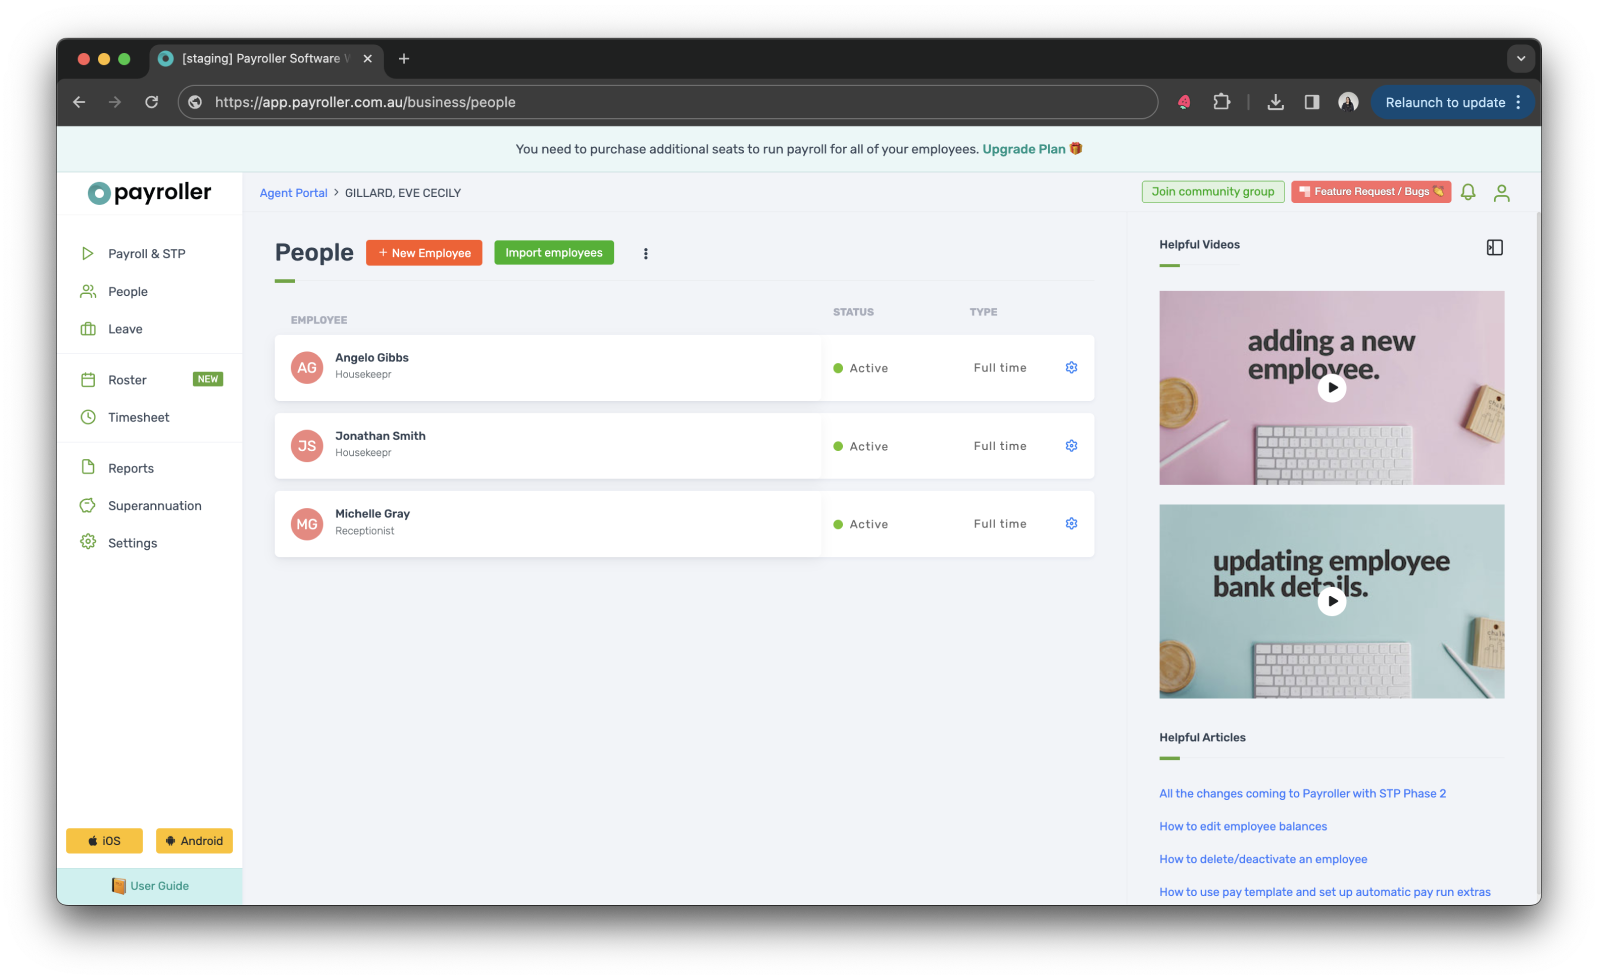Click the AG avatar for Angelo Gibbs
The image size is (1598, 980).
[307, 368]
